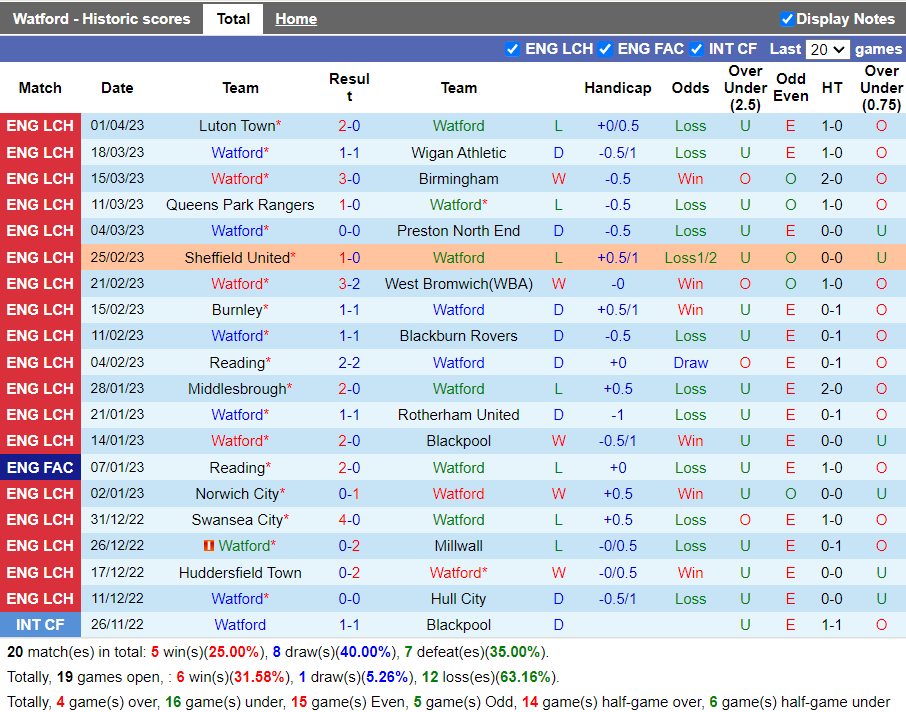Viewport: 906px width, 712px height.
Task: Open the Huddersfield Town team link
Action: click(240, 573)
